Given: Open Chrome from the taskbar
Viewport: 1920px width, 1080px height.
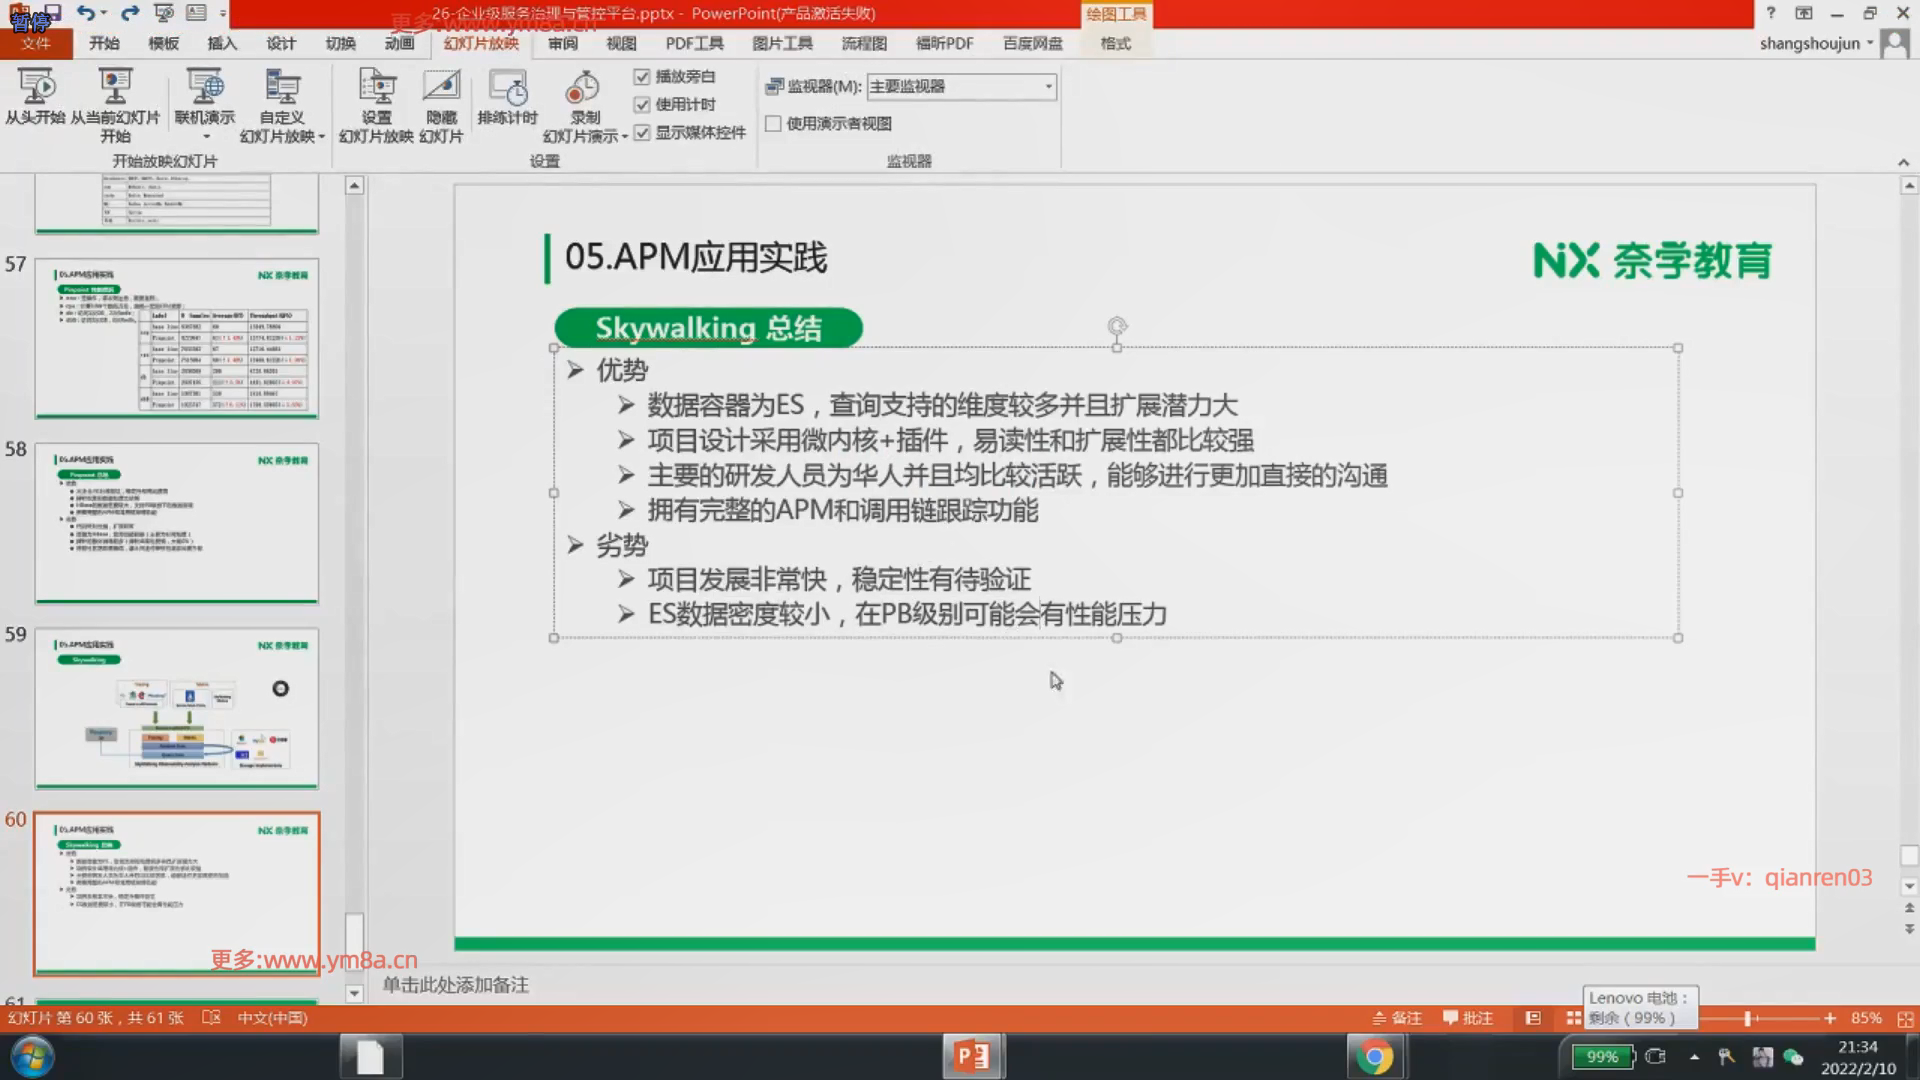Looking at the screenshot, I should click(x=1374, y=1057).
